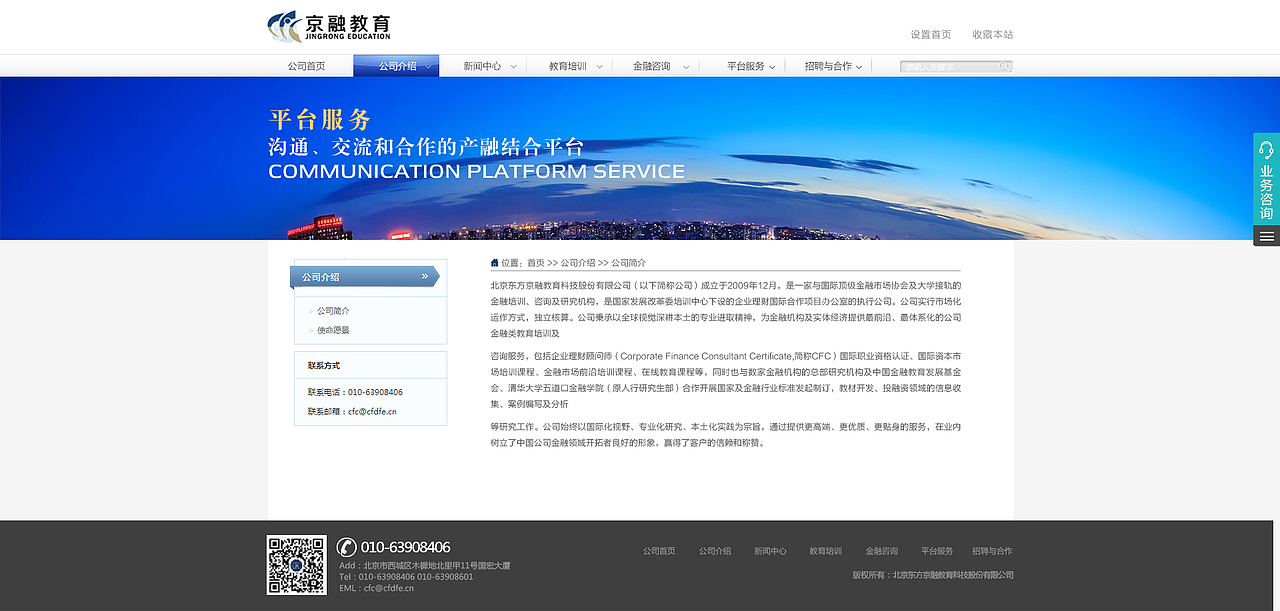The height and width of the screenshot is (611, 1280).
Task: Click the paragraph beginning 北京东方京融教育科技
Action: pyautogui.click(x=726, y=309)
